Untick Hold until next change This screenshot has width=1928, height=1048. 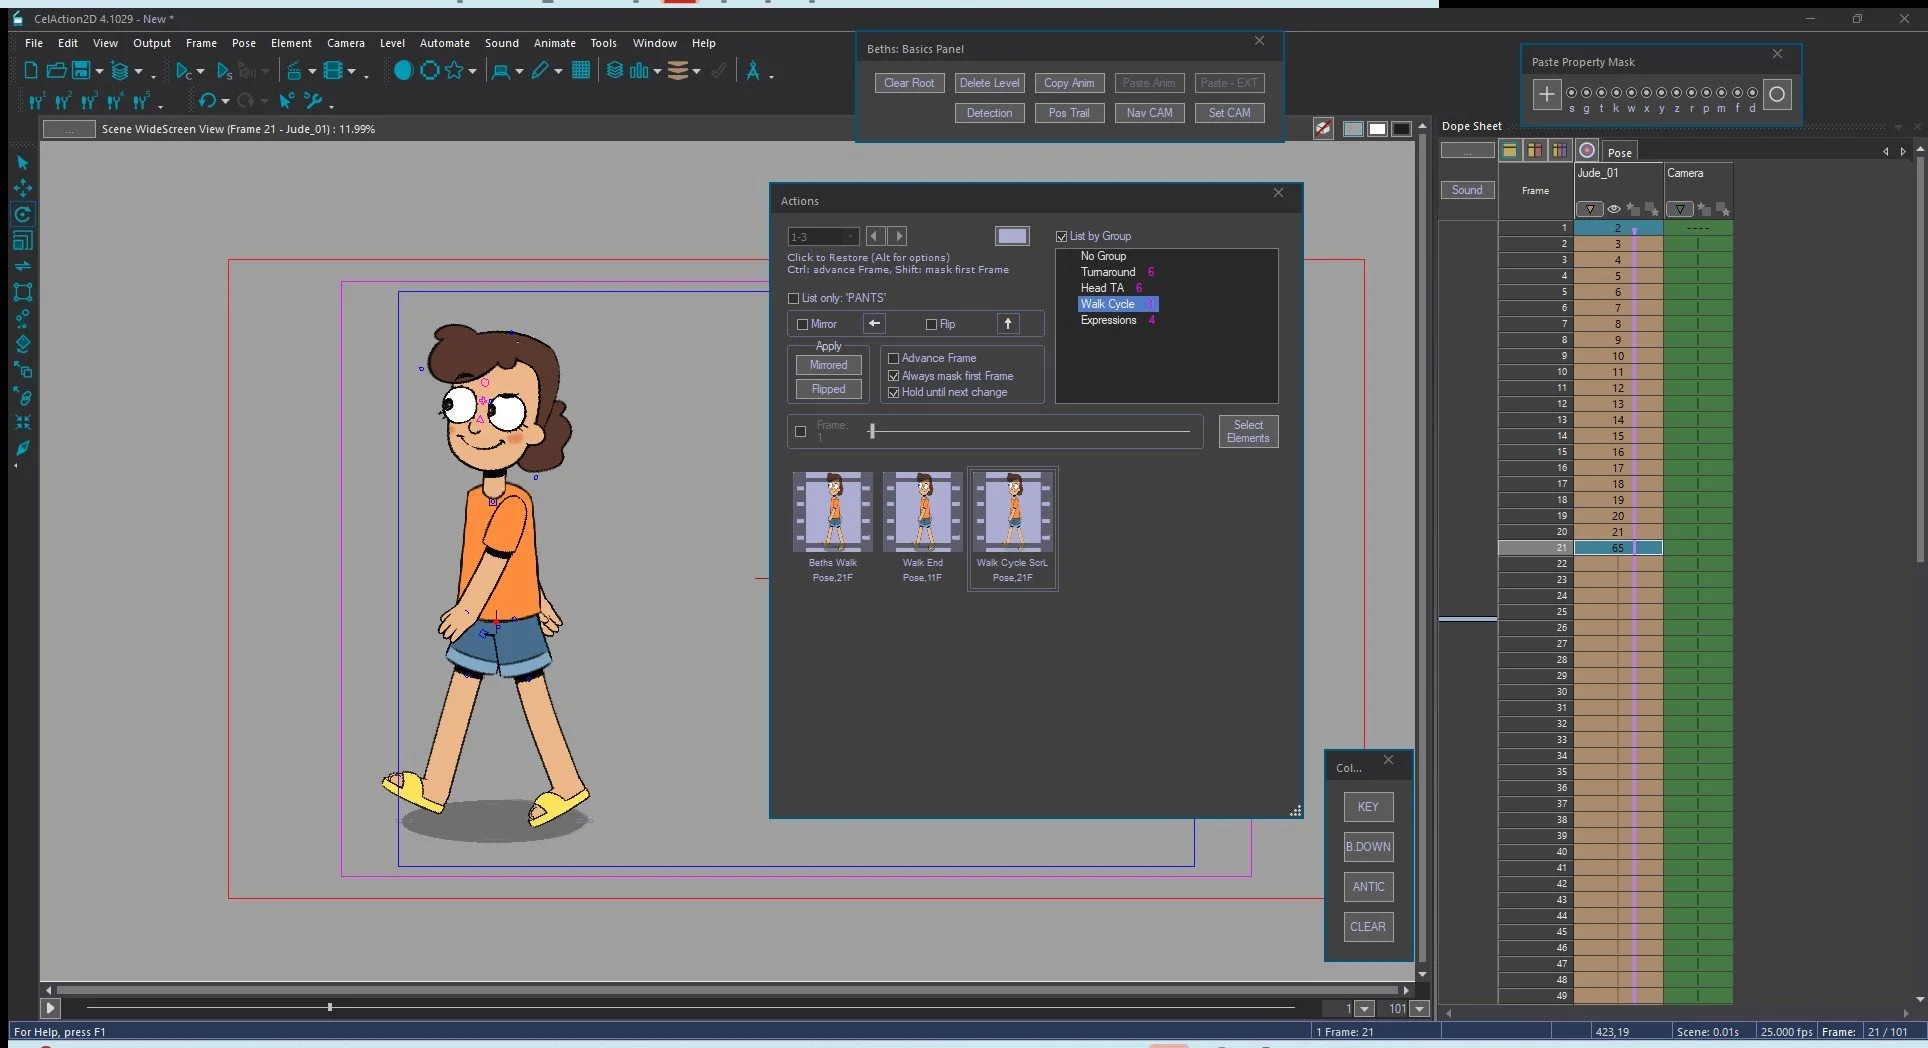[894, 392]
